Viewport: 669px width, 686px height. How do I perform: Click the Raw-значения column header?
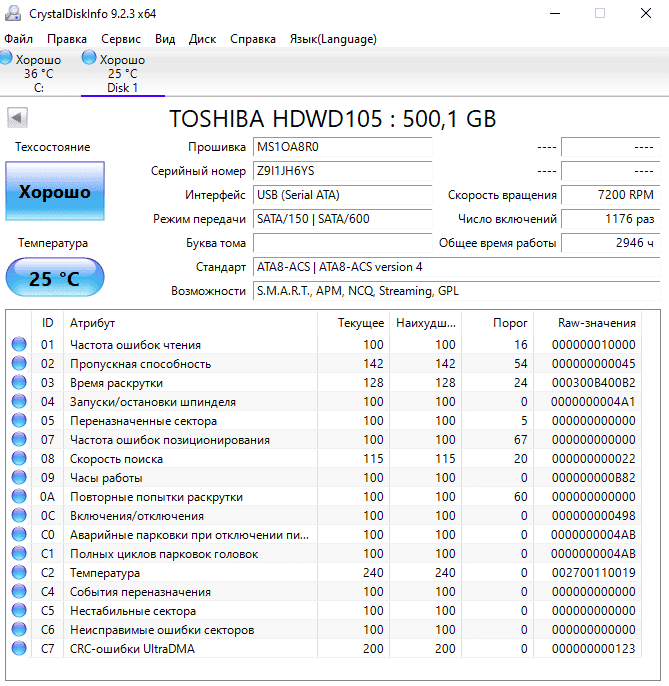(x=597, y=323)
